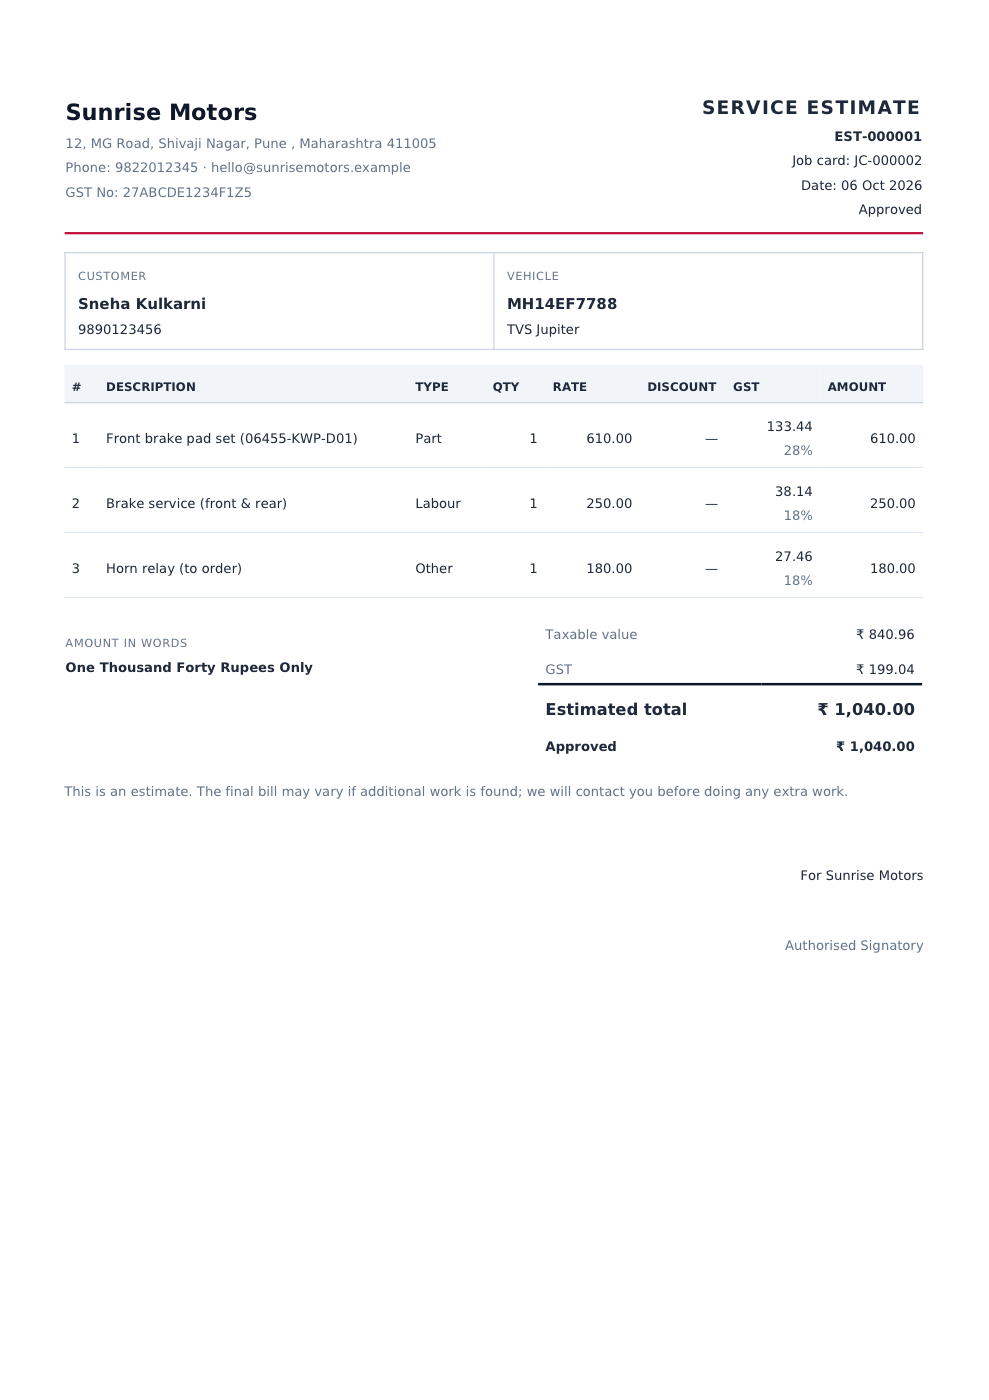This screenshot has height=1400, width=989.
Task: Click the "For Sunrise Motors" signature line
Action: pyautogui.click(x=861, y=875)
